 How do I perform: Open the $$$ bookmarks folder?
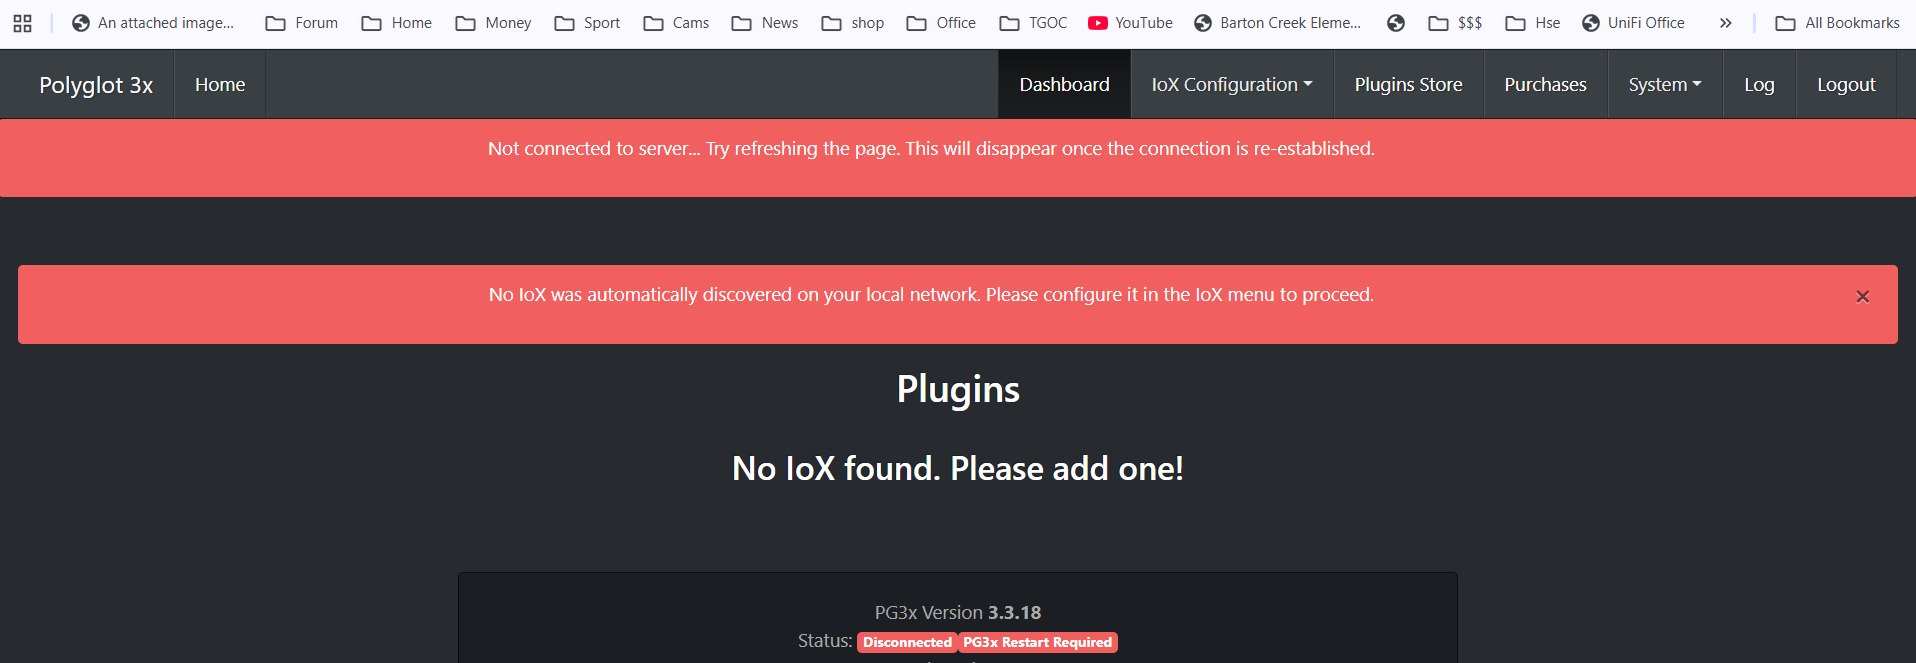pyautogui.click(x=1455, y=23)
